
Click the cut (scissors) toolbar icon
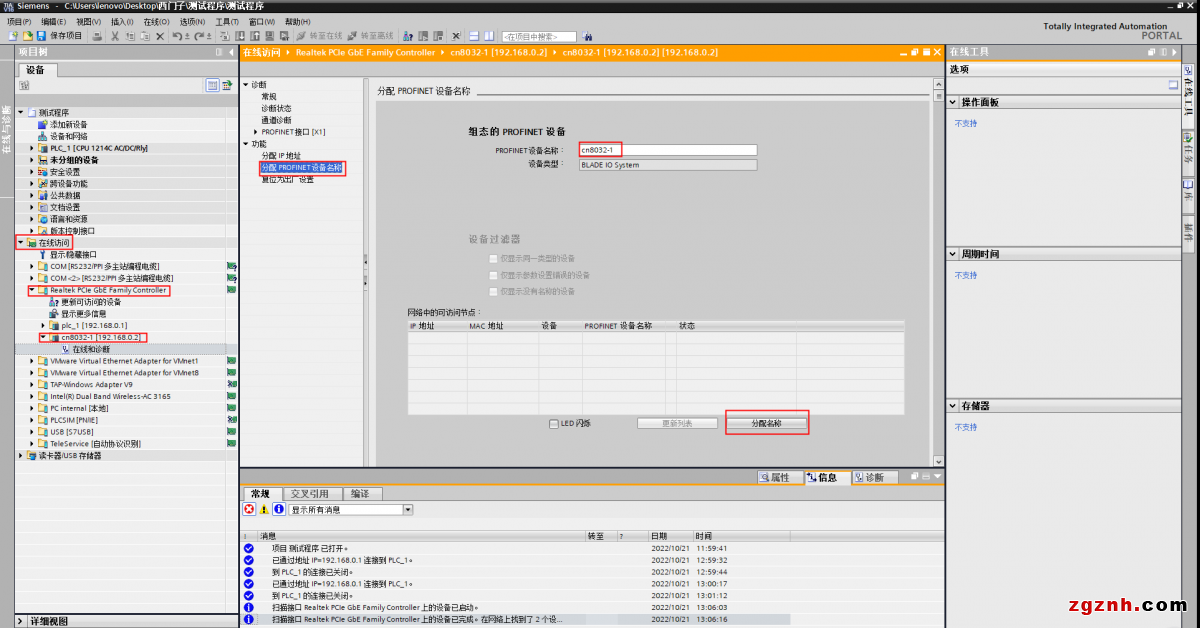[115, 36]
